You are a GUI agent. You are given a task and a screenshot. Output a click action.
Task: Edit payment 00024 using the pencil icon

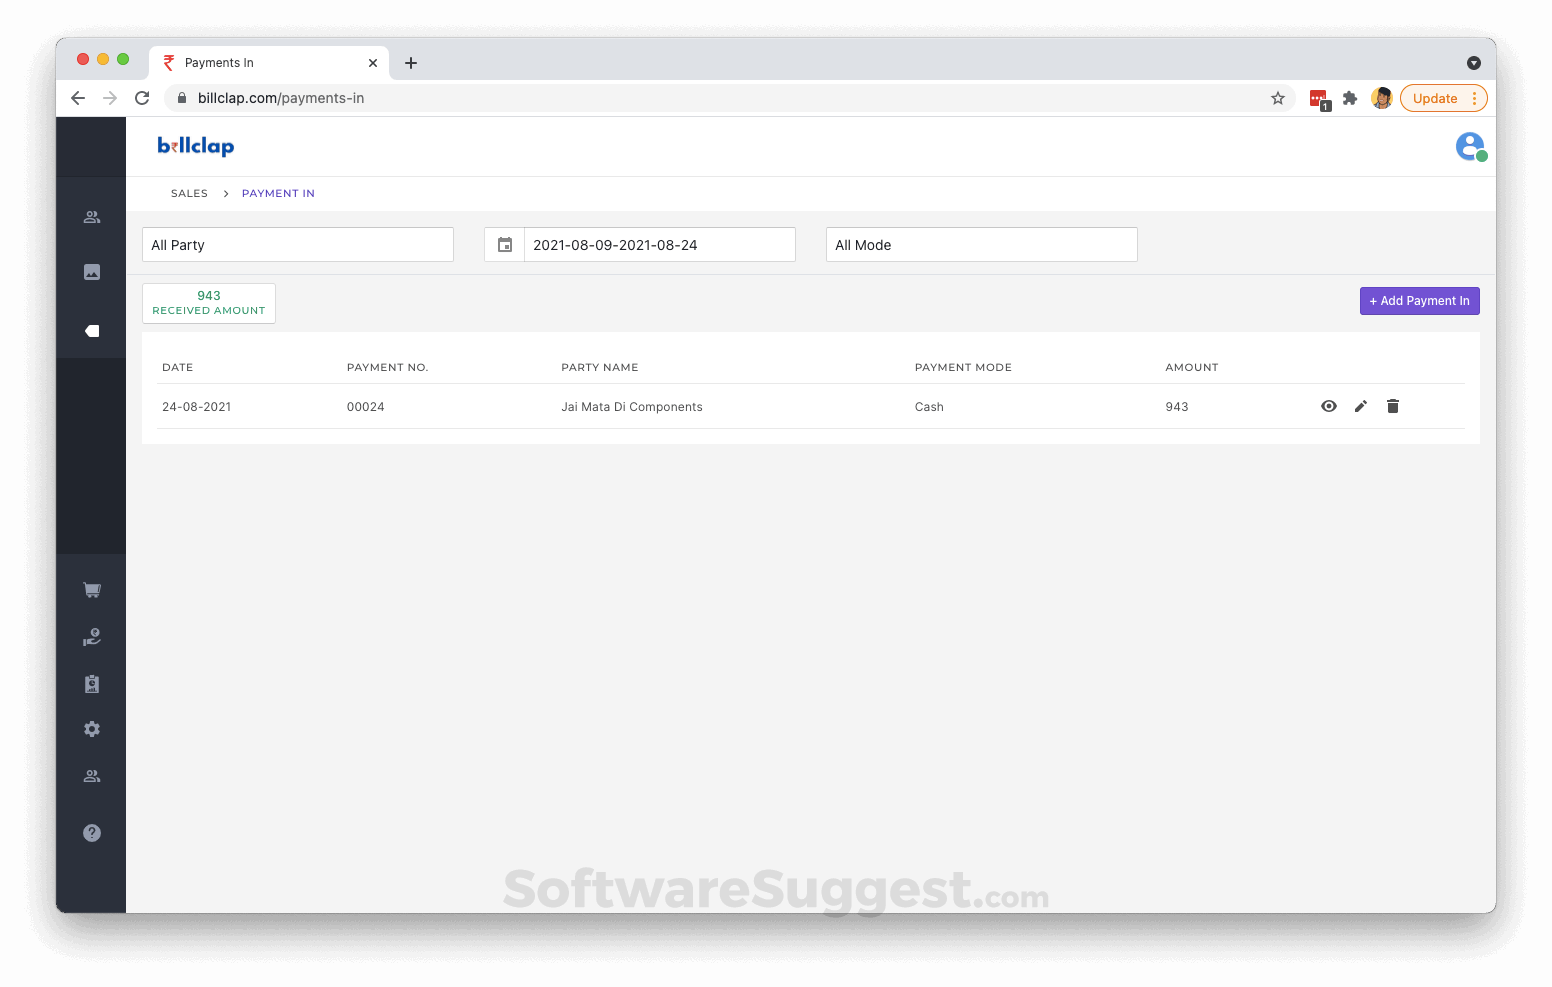(x=1360, y=406)
